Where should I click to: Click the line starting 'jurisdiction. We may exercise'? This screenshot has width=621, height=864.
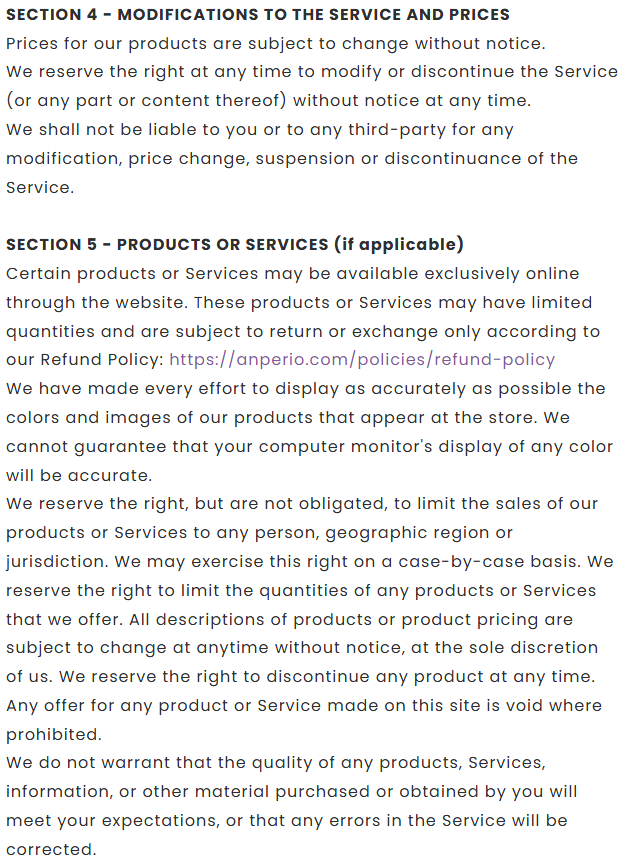pos(310,561)
